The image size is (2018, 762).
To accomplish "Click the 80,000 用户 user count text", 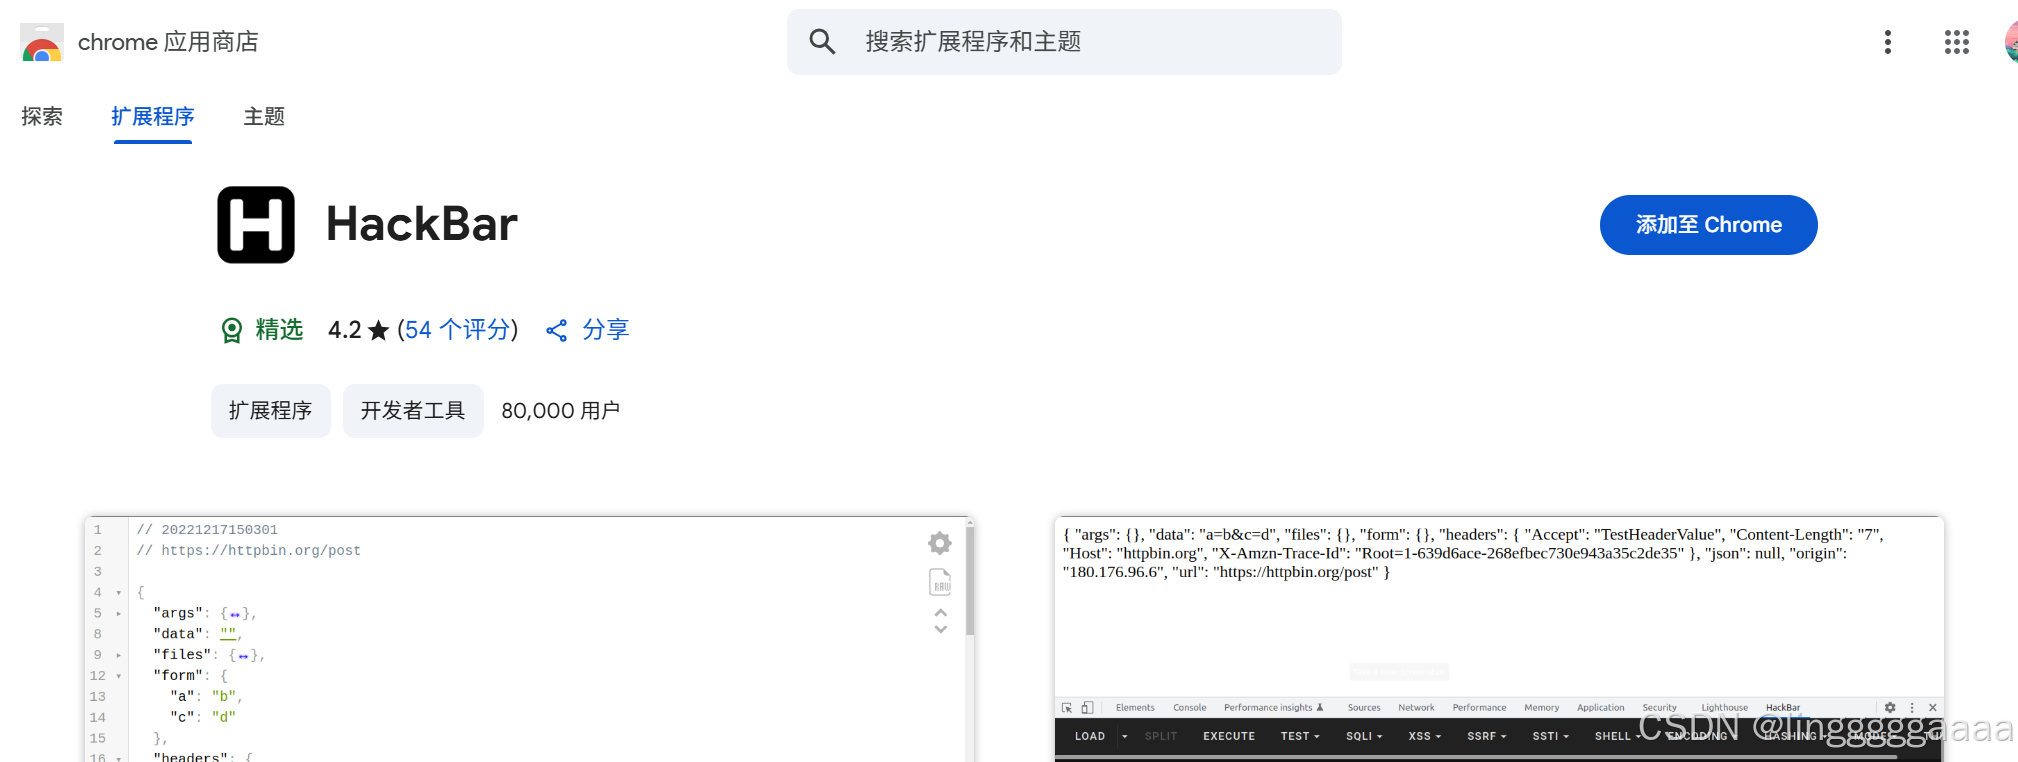I will point(561,411).
